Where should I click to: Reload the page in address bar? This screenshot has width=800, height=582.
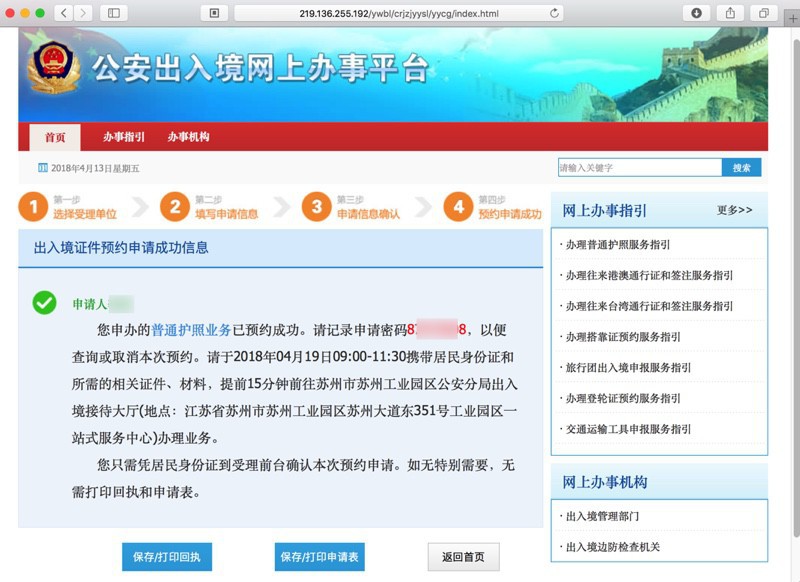click(554, 13)
